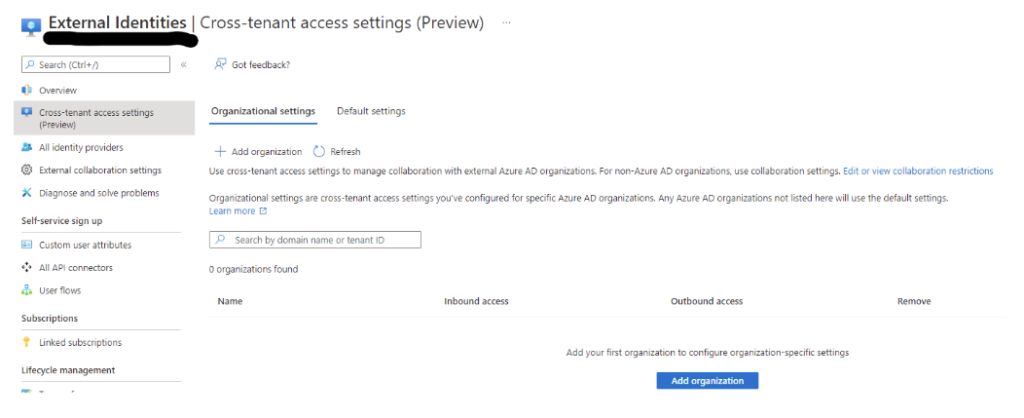Open User flows

click(x=60, y=290)
